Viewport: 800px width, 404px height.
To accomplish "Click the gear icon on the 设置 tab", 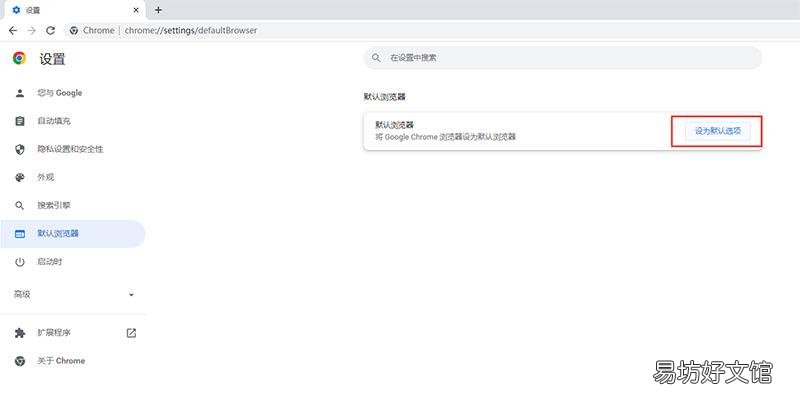I will (x=16, y=10).
